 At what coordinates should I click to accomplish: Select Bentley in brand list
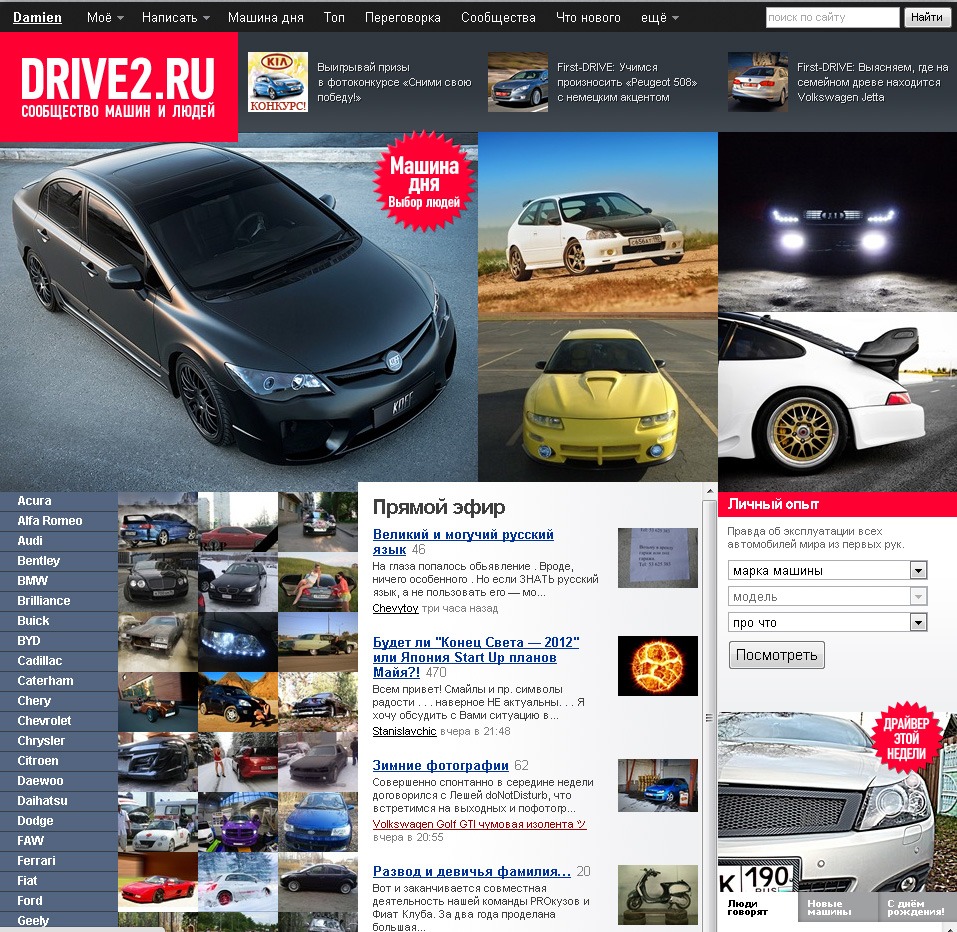[x=38, y=561]
